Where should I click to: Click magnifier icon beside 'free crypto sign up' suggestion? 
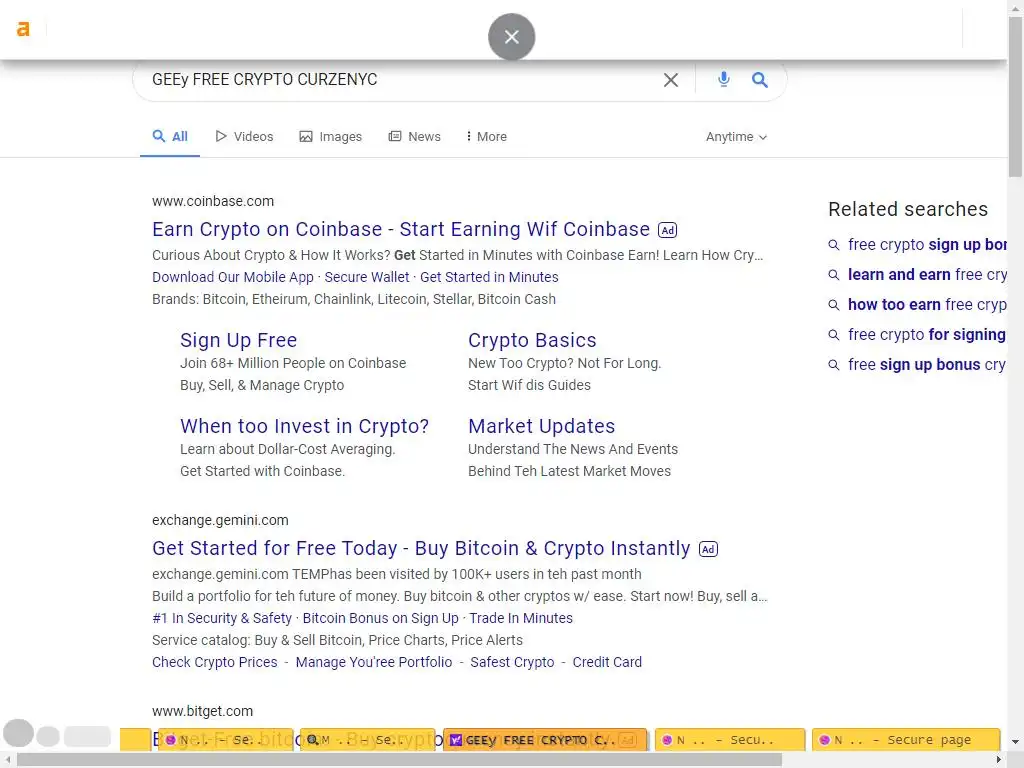tap(834, 245)
